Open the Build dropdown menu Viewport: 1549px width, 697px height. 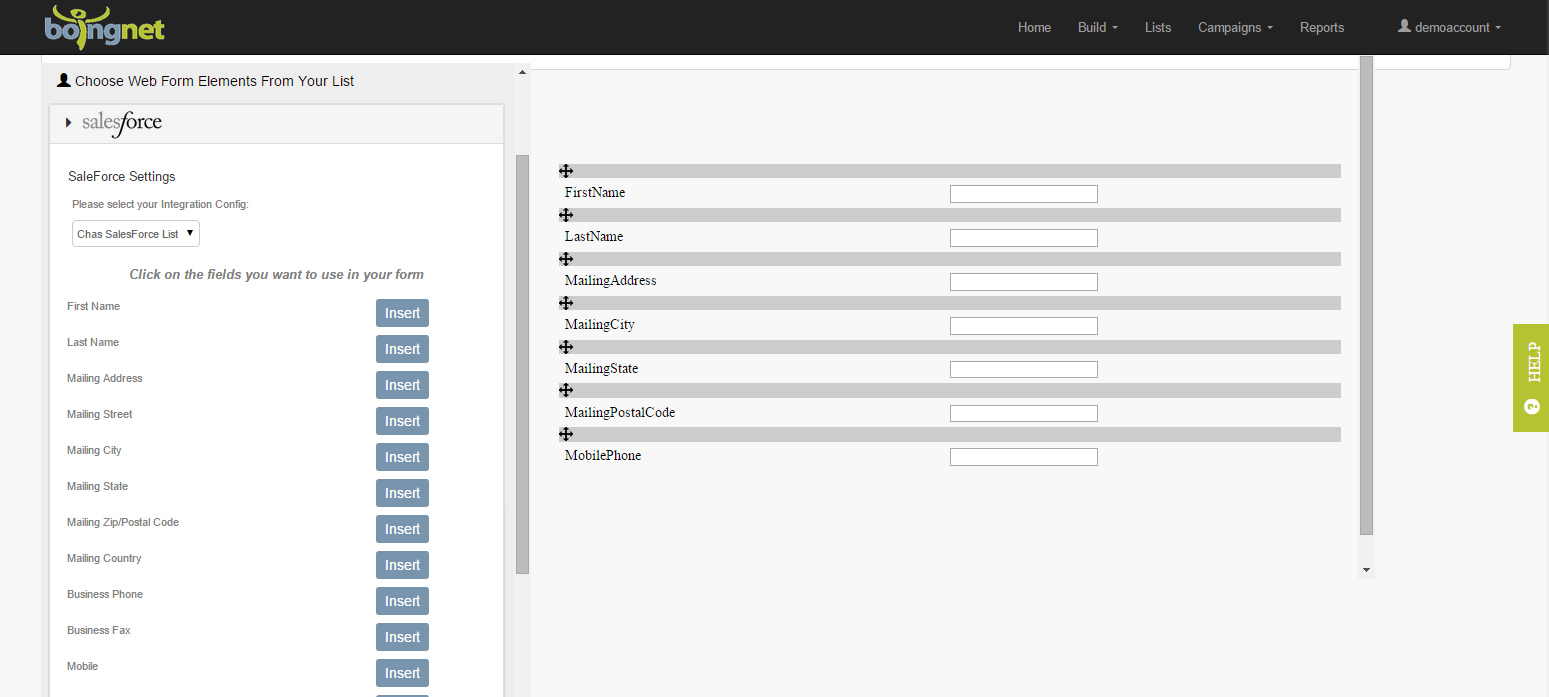(1097, 27)
